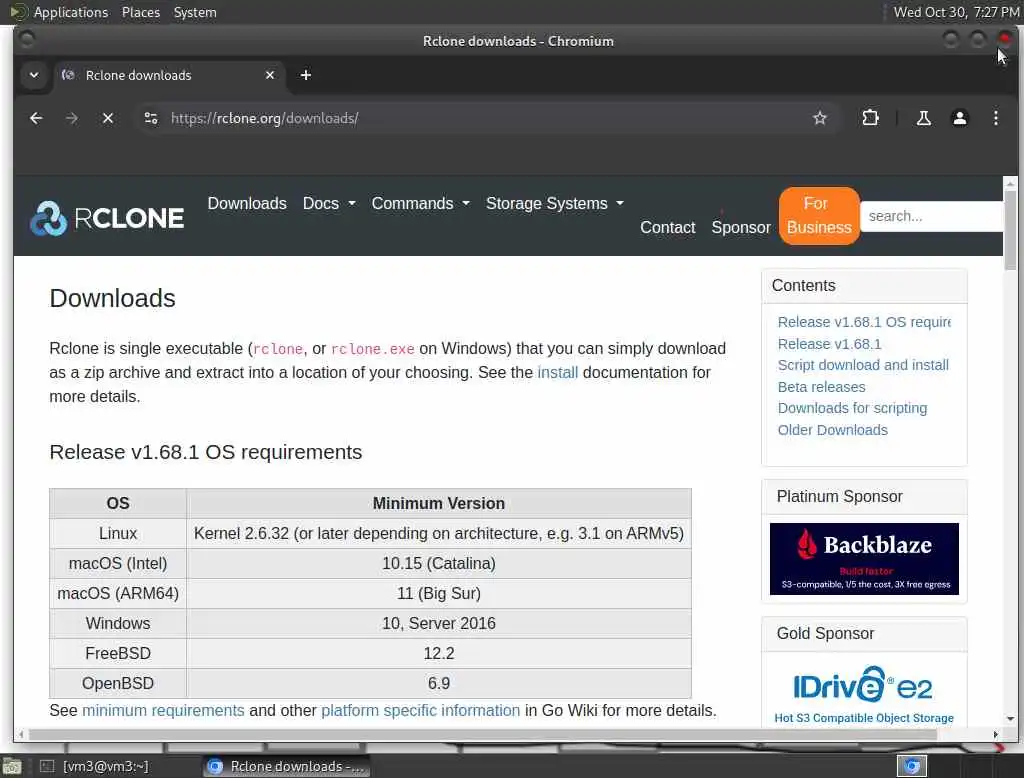Jump to Release v1.68.1 contents link
The image size is (1024, 778).
(829, 344)
